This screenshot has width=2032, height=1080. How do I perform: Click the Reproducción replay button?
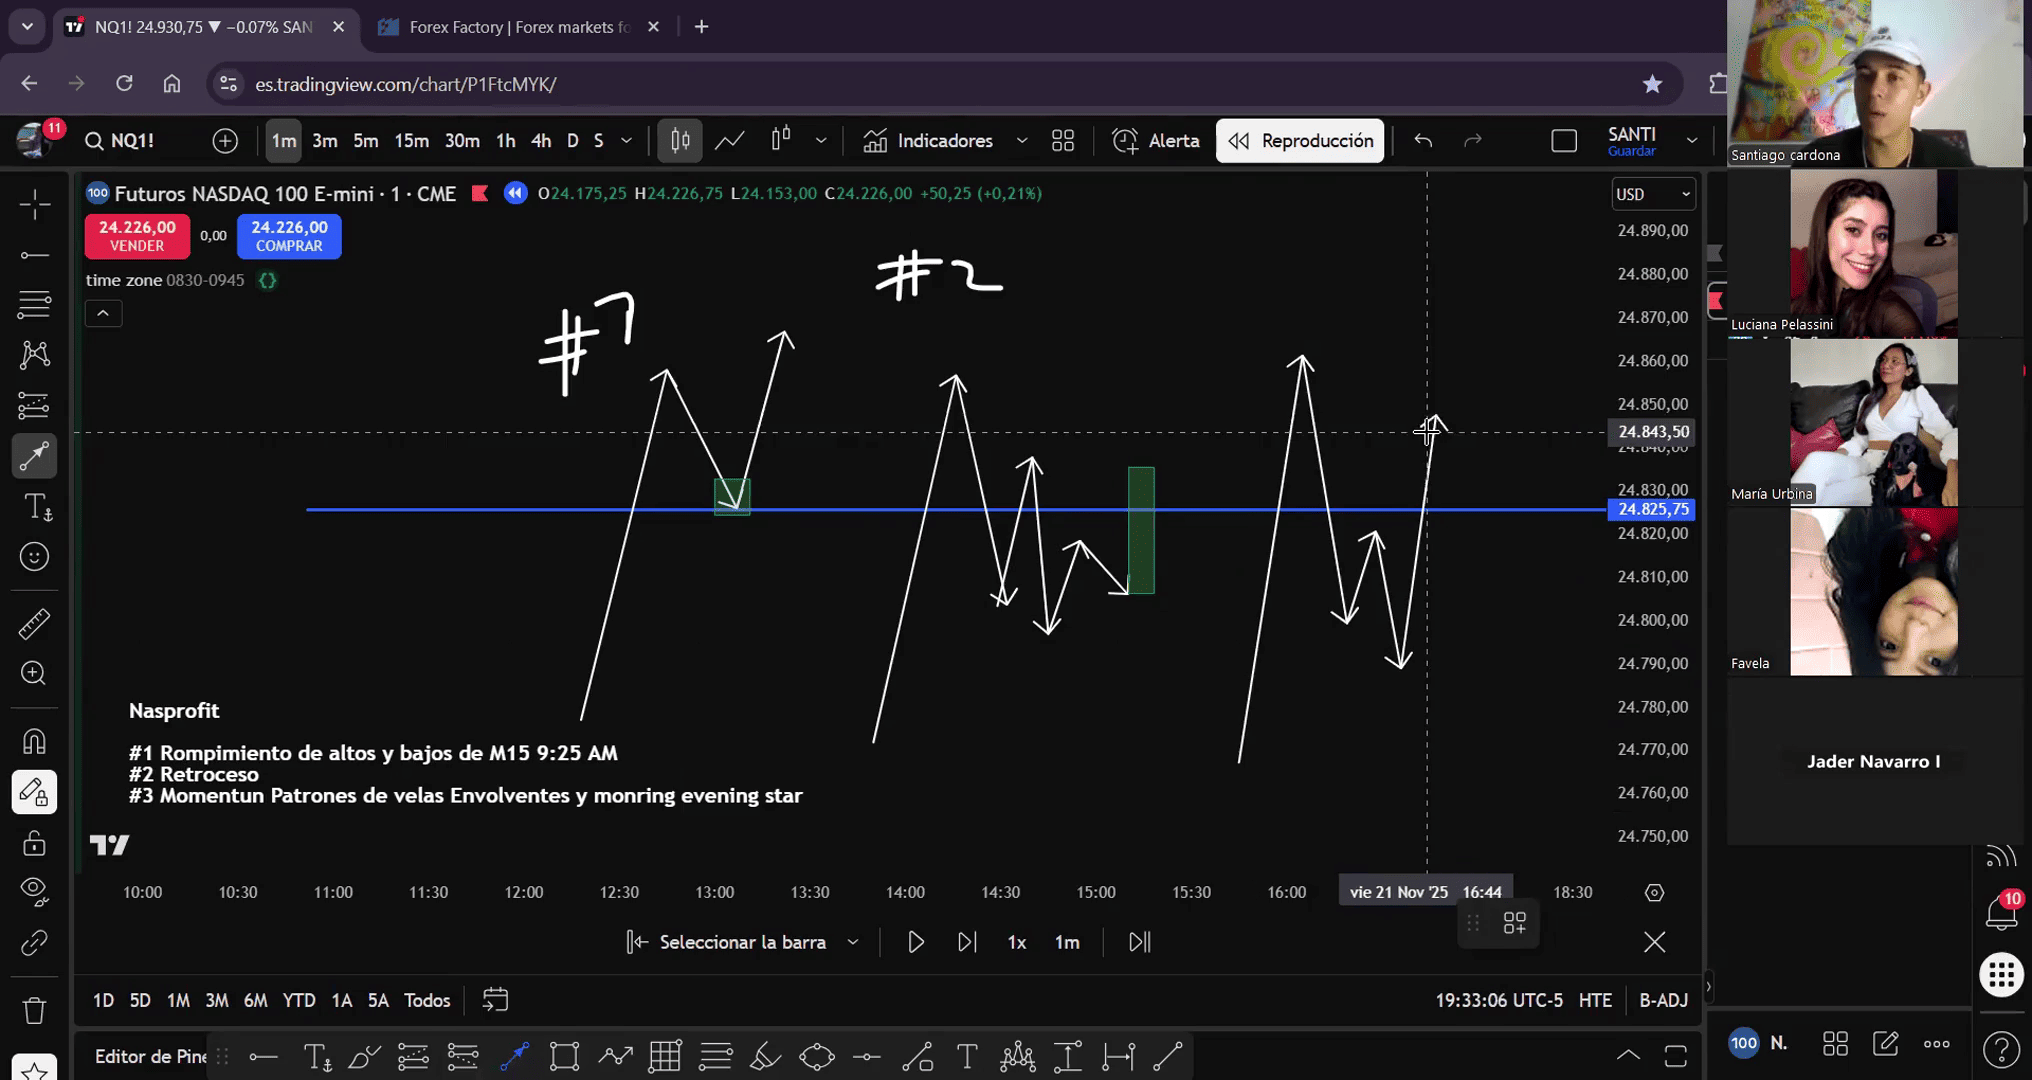1300,141
